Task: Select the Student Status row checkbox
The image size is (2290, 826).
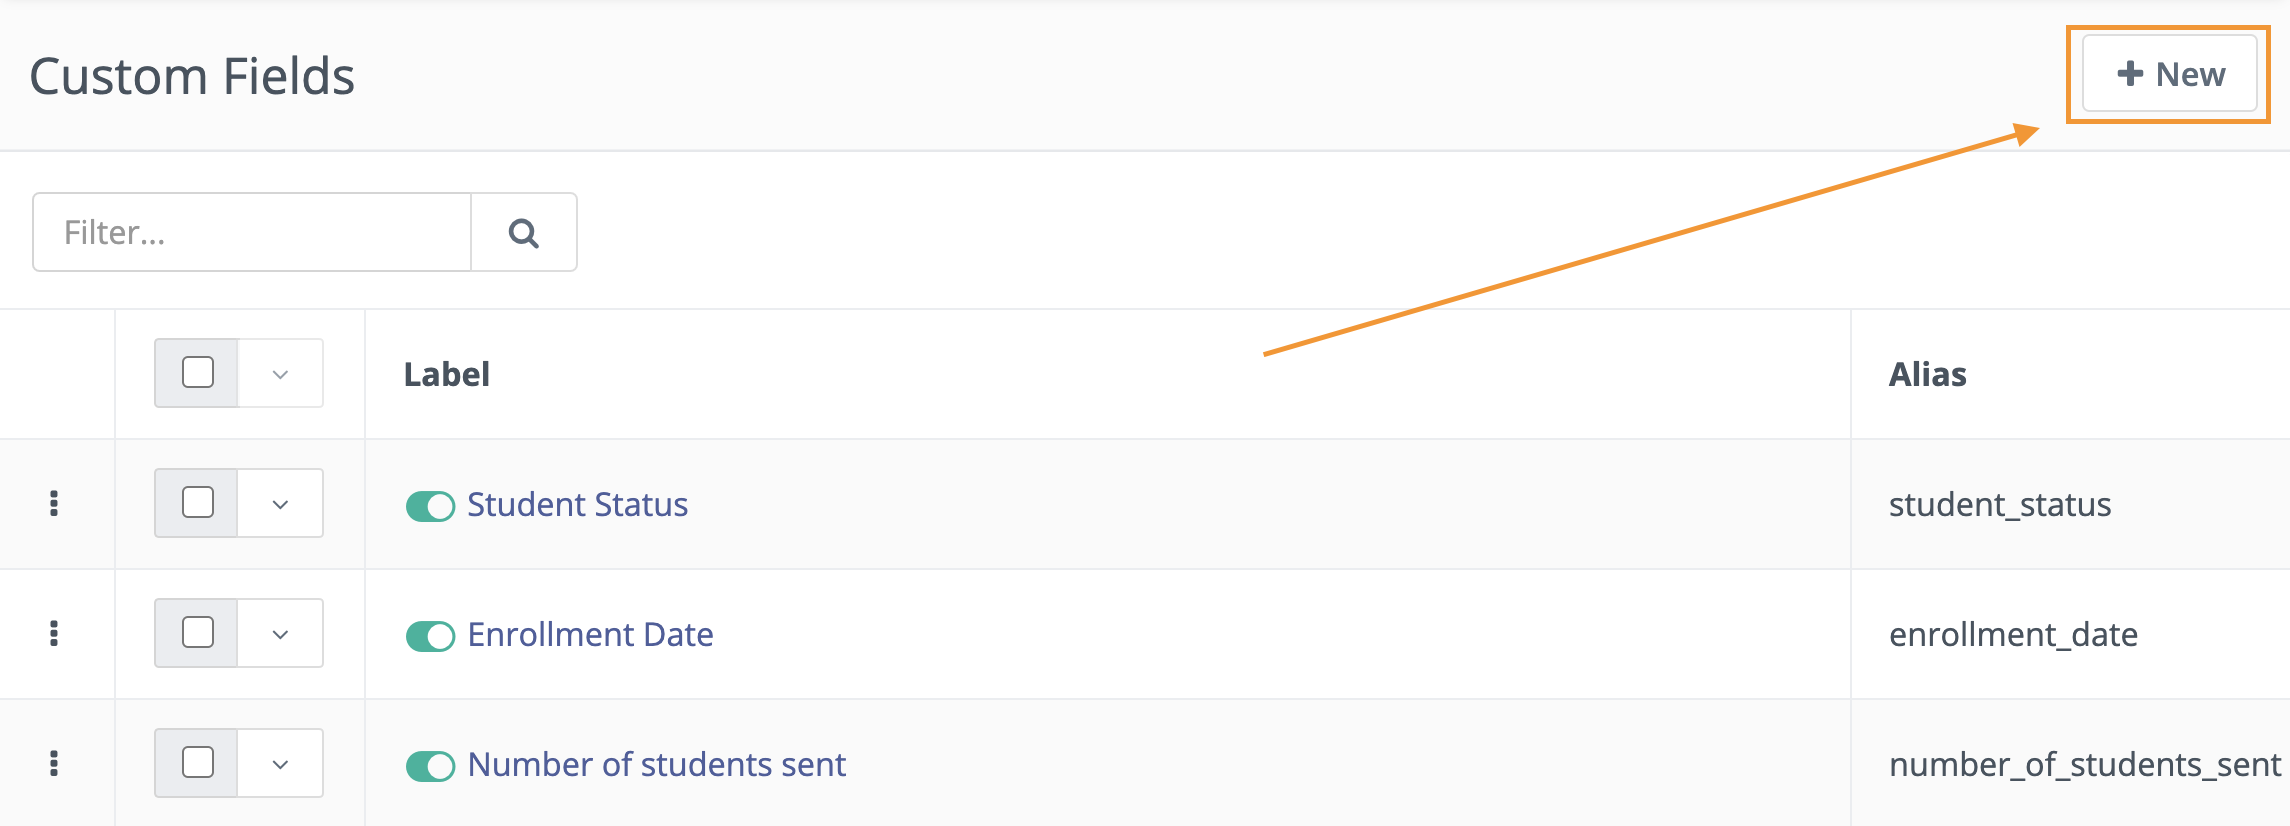Action: 198,502
